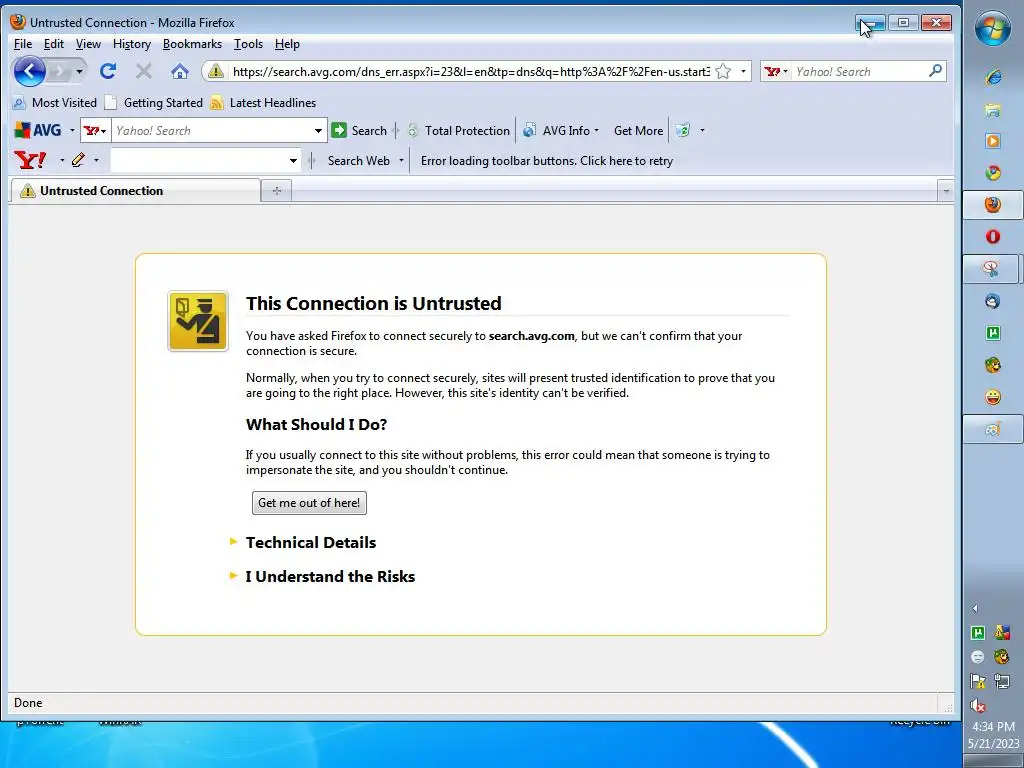
Task: Open Action Center flag in system tray
Action: point(978,681)
